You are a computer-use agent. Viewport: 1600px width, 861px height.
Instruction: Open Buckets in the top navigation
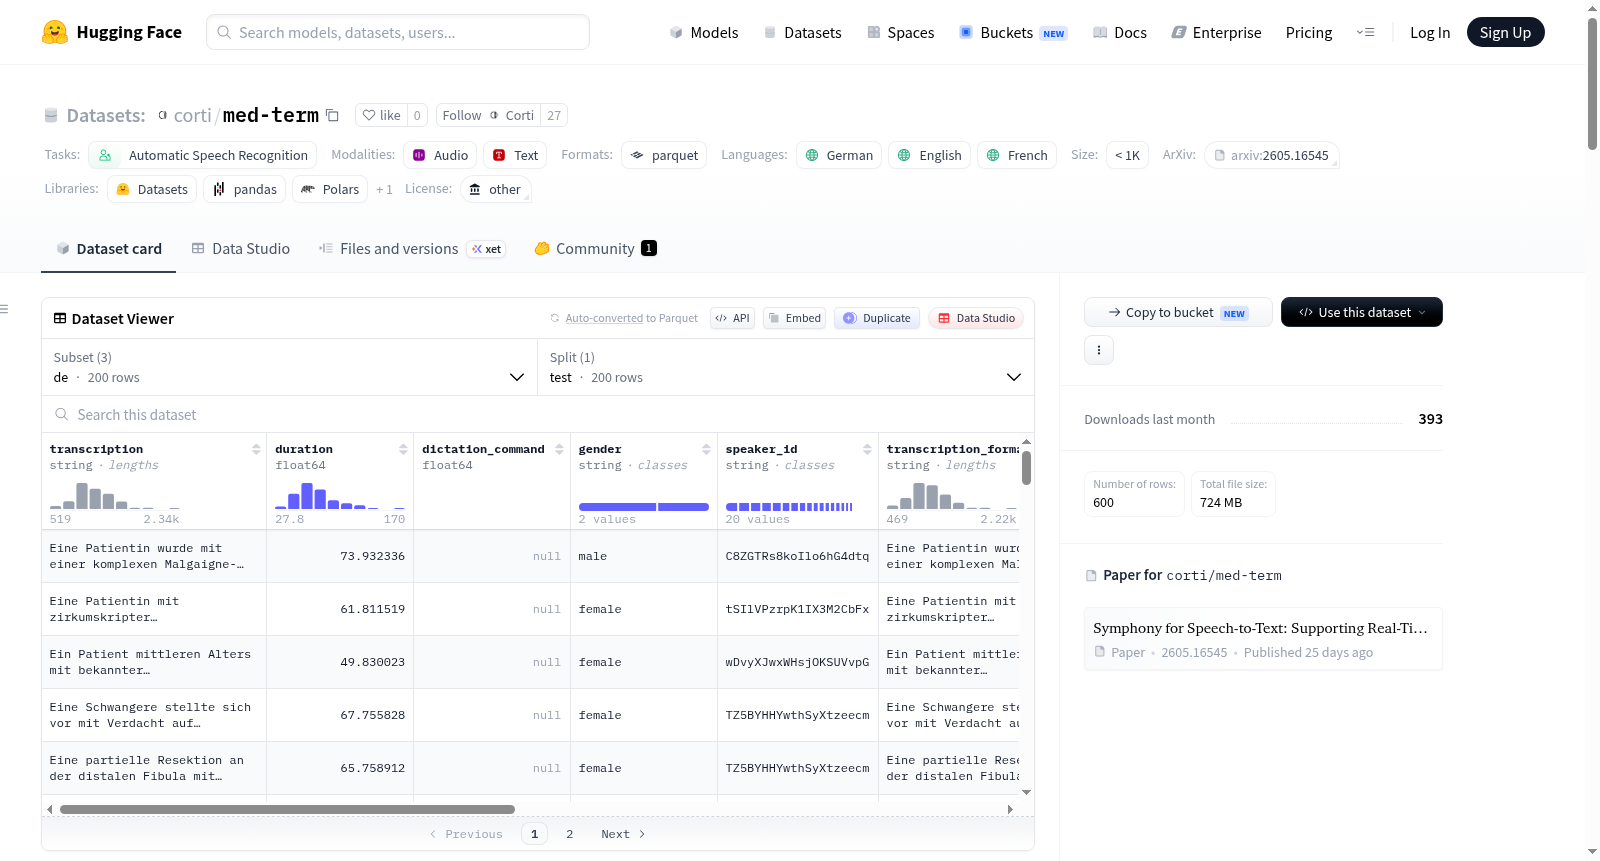click(1013, 33)
